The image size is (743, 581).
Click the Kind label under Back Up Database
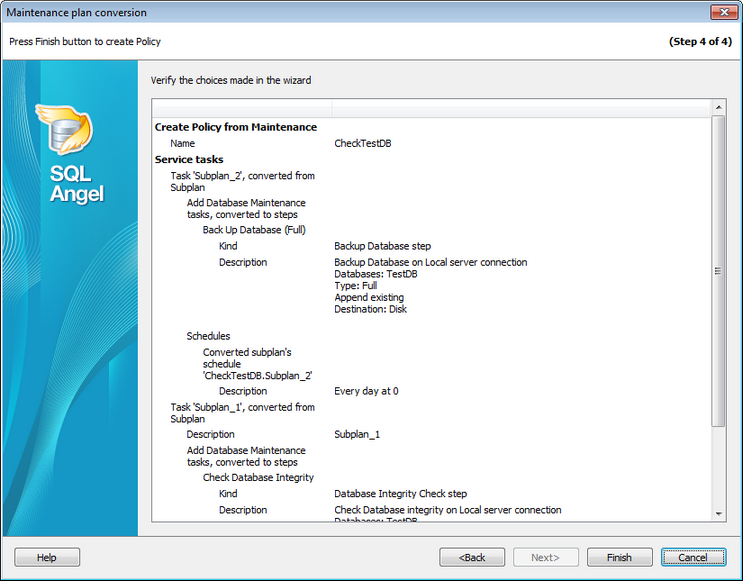(228, 246)
